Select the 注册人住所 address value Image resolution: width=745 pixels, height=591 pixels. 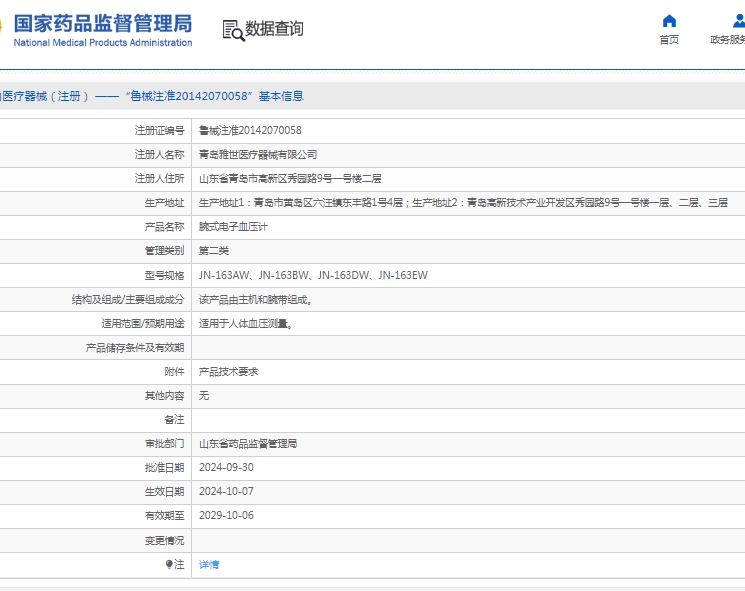point(290,179)
